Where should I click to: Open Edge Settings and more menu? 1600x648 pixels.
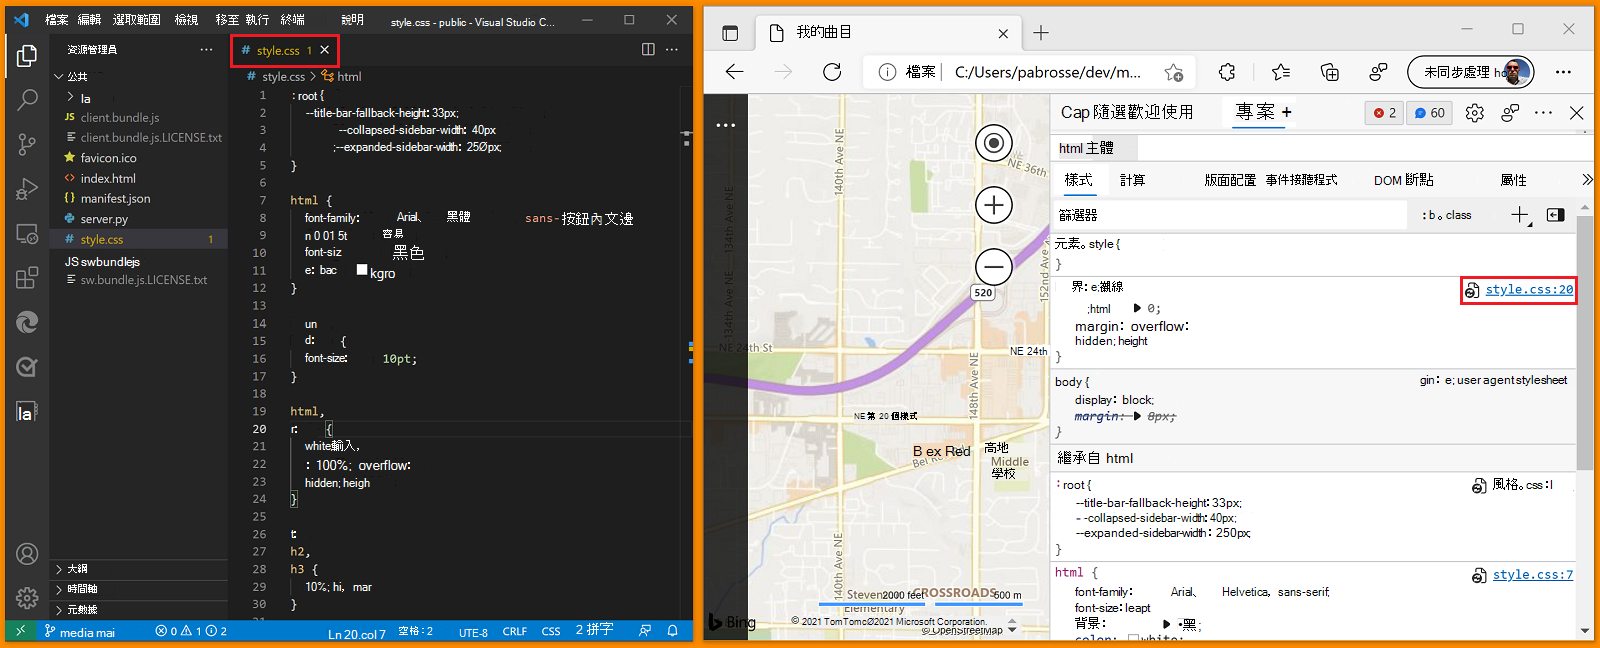pos(1563,72)
